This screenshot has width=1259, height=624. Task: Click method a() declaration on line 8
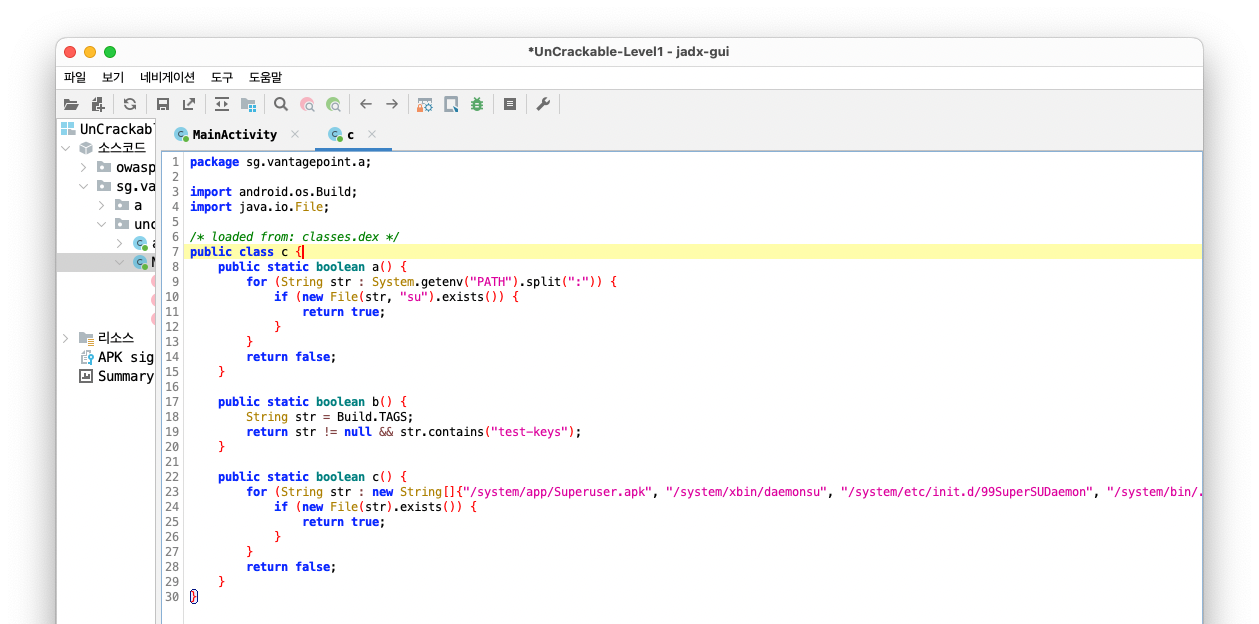312,267
